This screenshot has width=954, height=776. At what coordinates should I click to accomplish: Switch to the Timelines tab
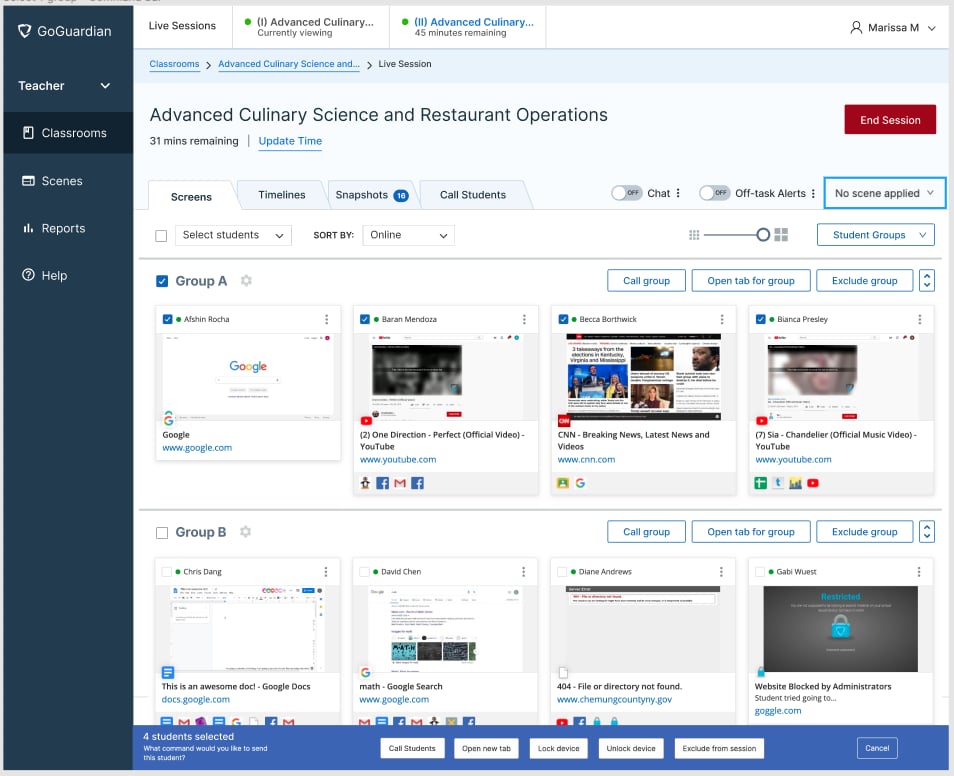pyautogui.click(x=282, y=195)
